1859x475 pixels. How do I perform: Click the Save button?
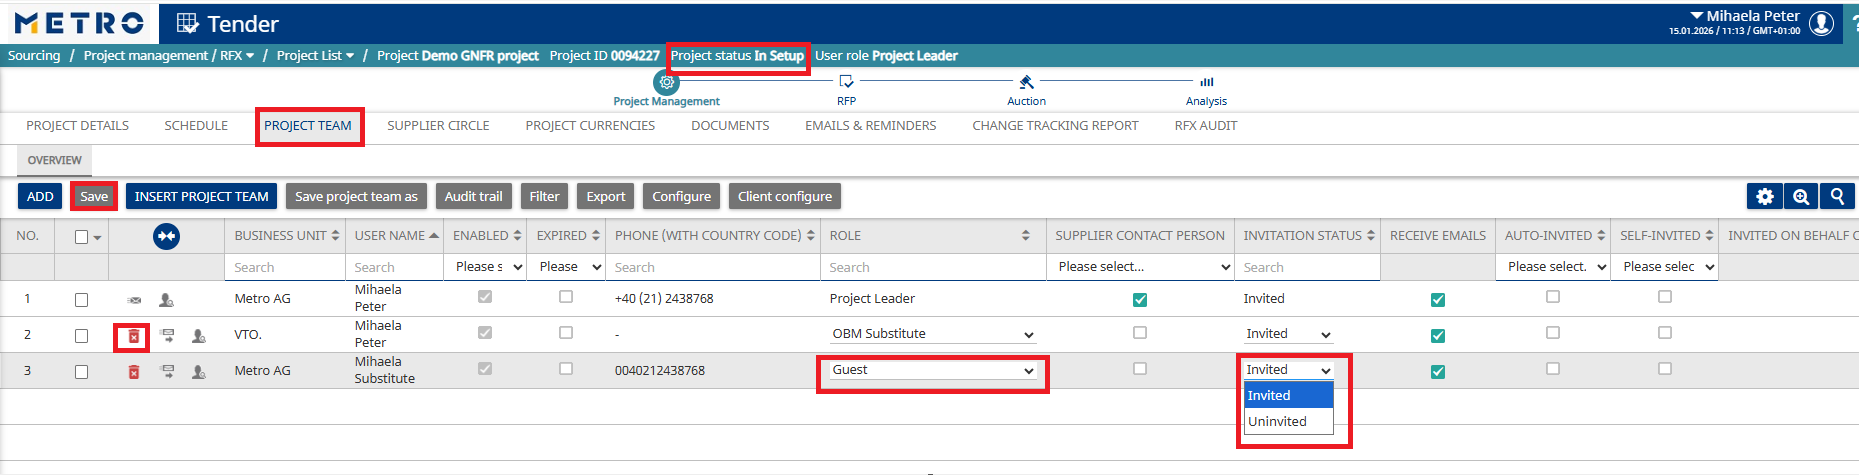pos(94,196)
